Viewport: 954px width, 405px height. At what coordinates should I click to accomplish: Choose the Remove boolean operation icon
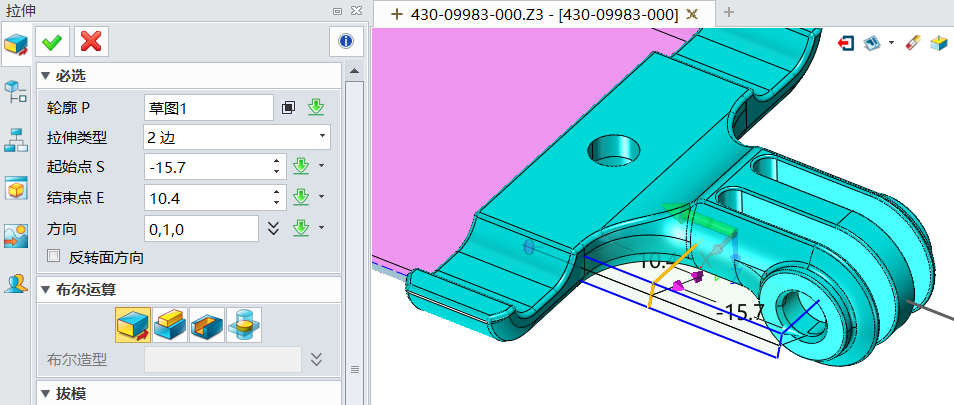coord(205,324)
